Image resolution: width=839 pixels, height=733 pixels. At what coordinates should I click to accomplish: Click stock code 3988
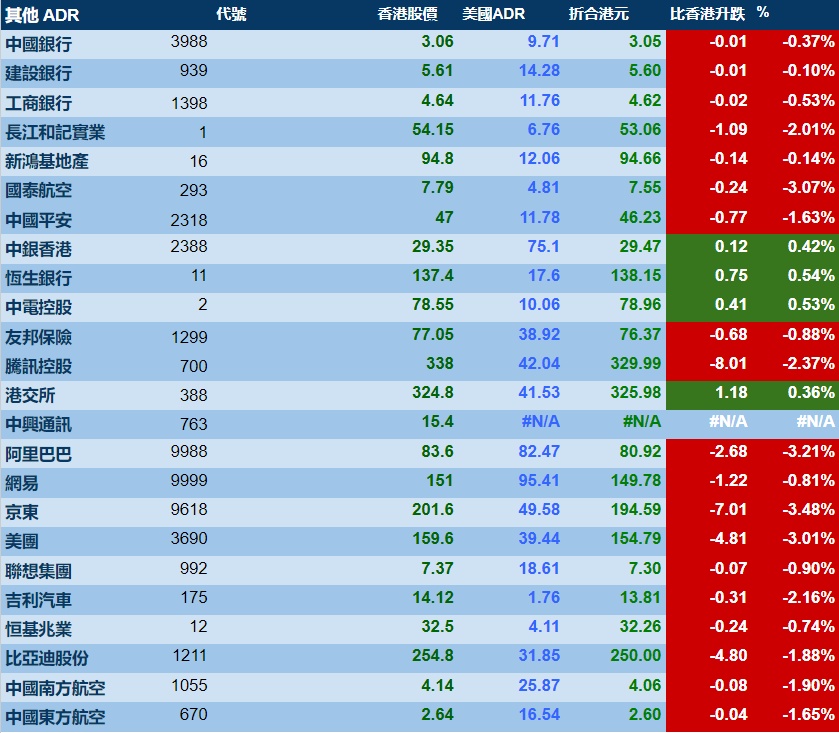pyautogui.click(x=189, y=41)
